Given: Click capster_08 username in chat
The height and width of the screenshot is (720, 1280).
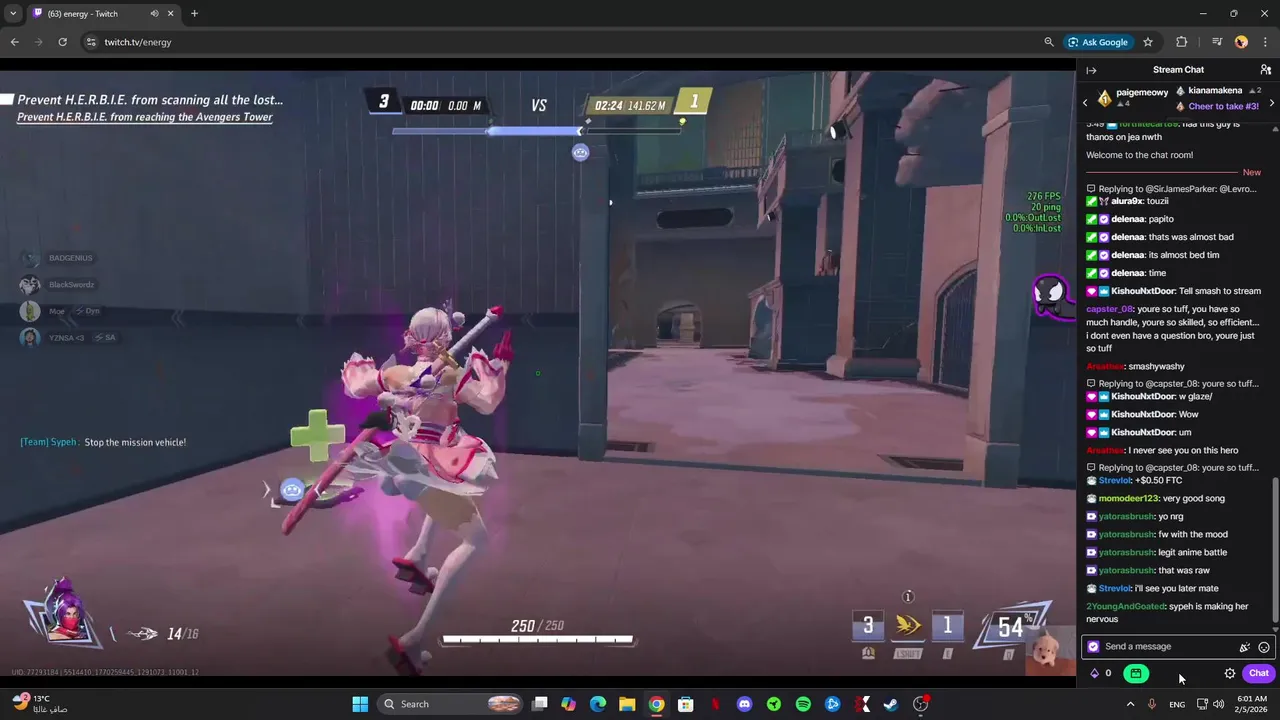Looking at the screenshot, I should click(1109, 309).
